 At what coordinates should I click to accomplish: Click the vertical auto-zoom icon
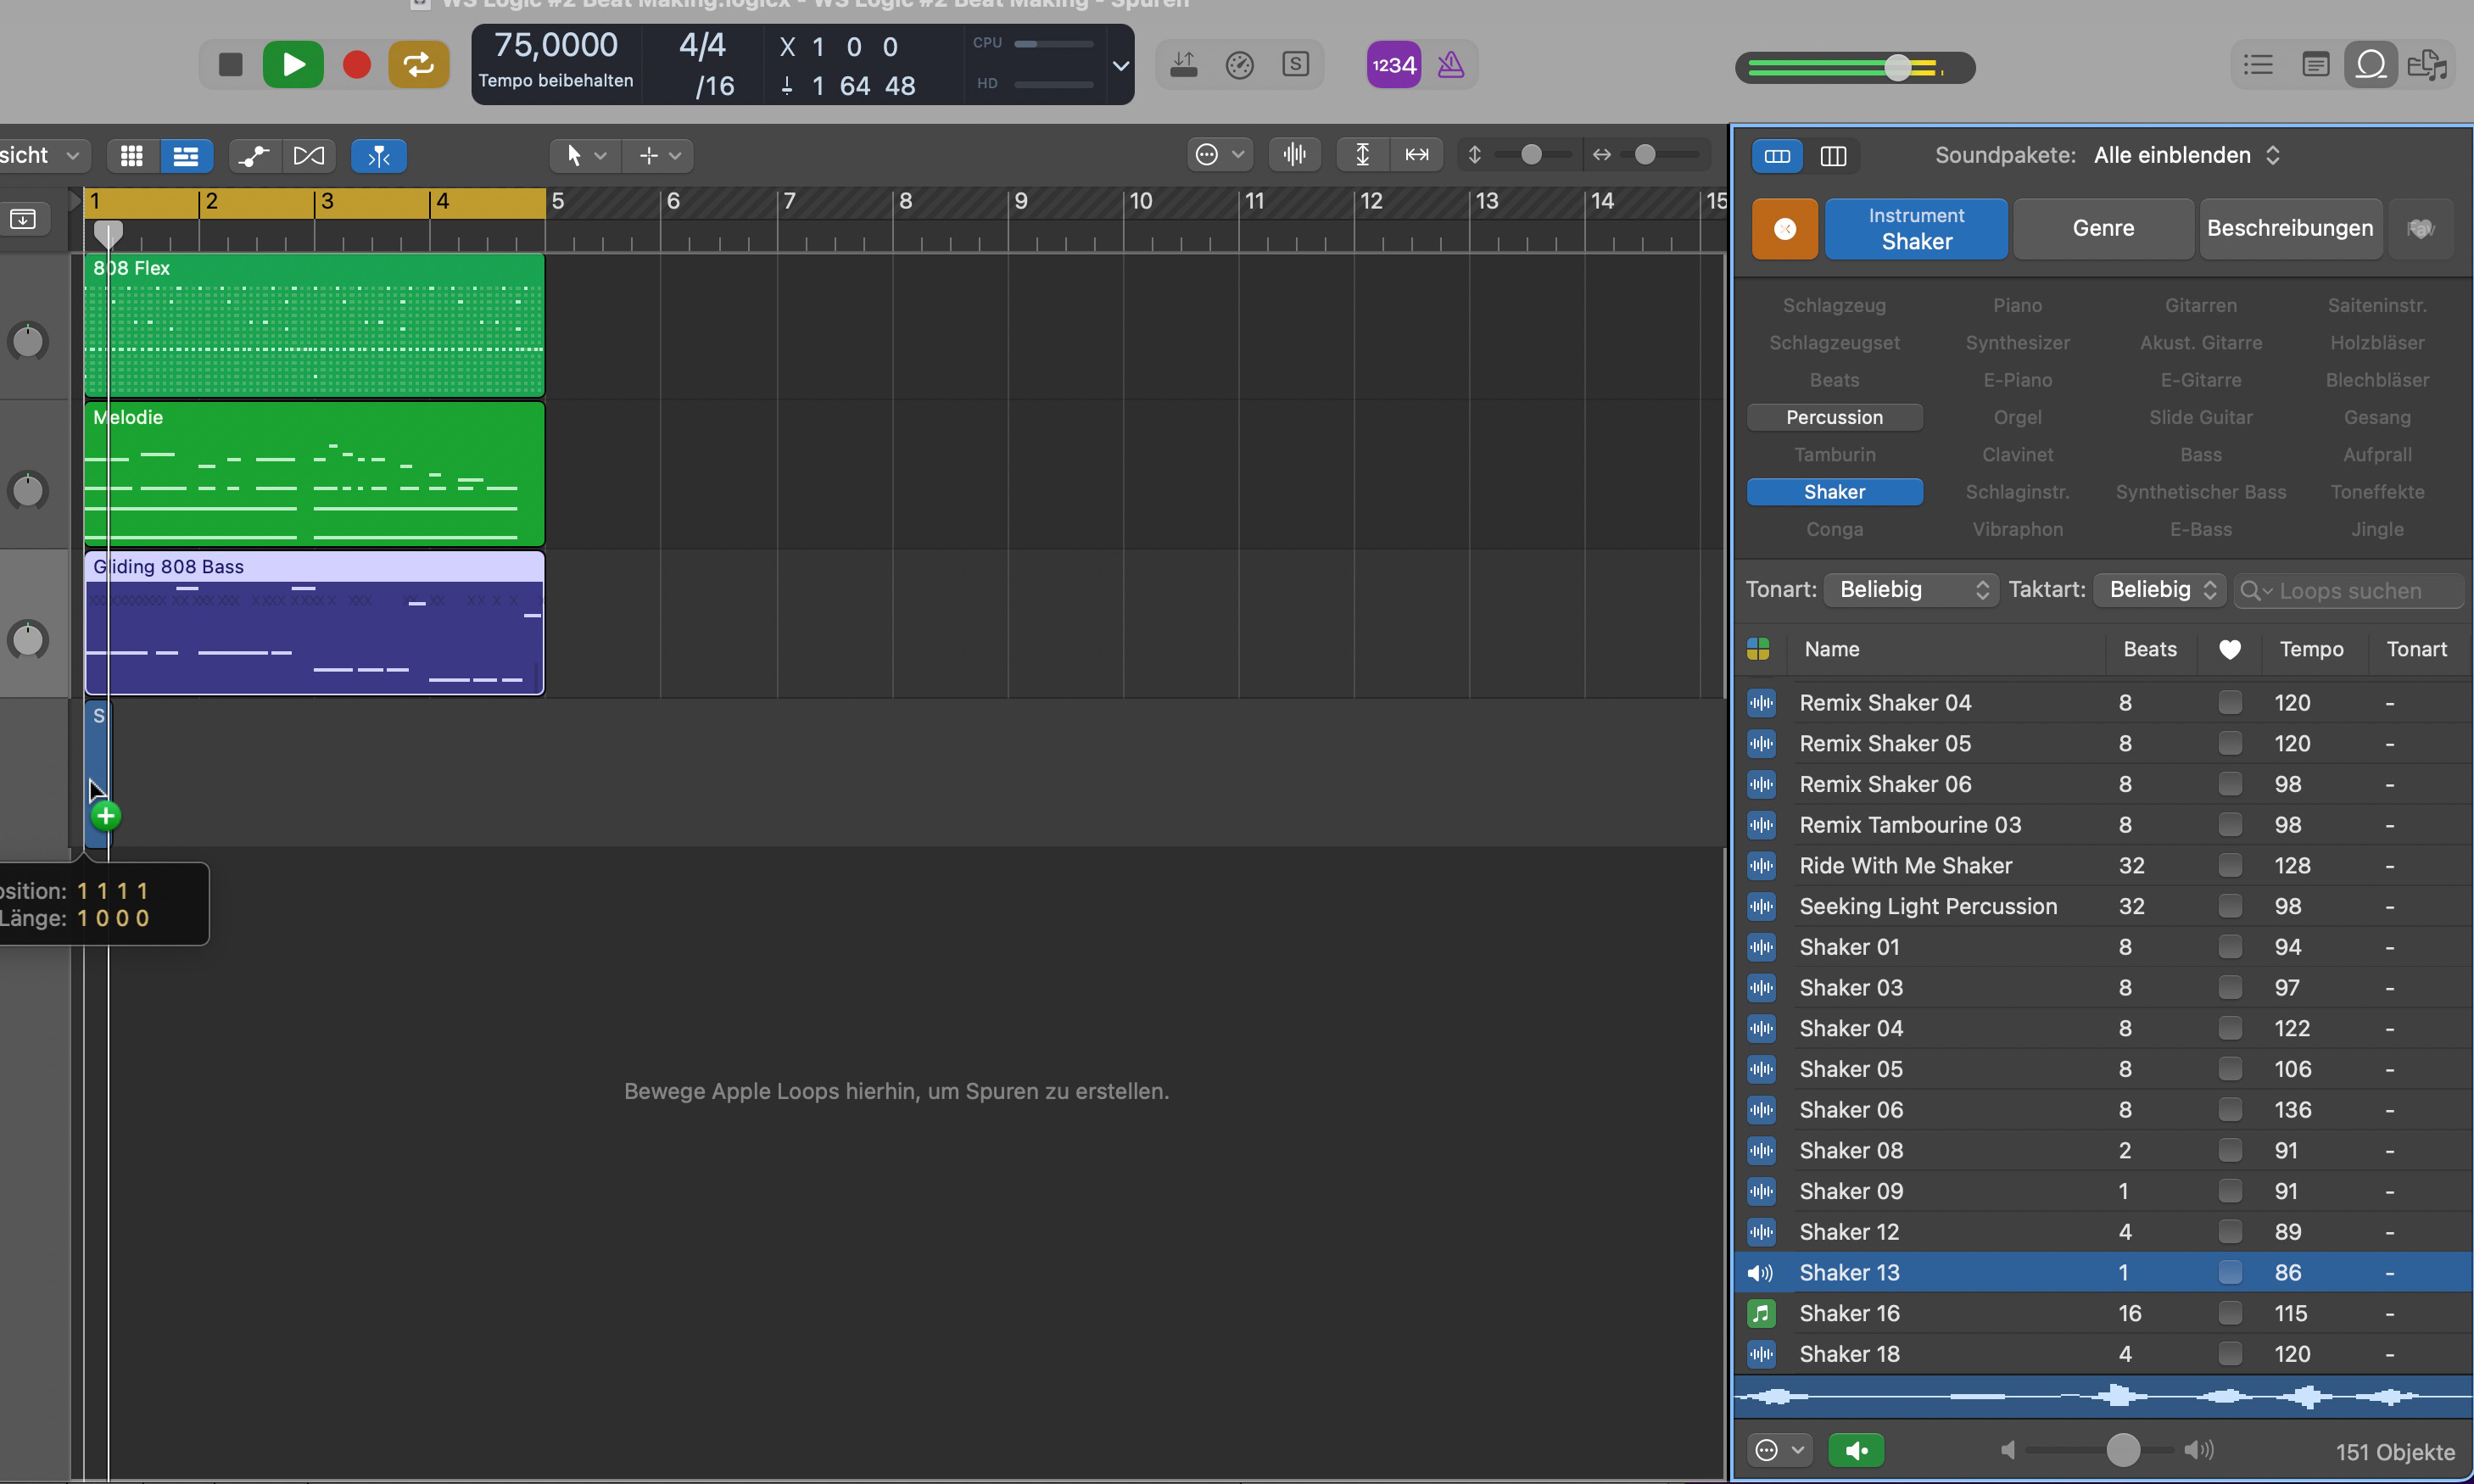coord(1362,155)
